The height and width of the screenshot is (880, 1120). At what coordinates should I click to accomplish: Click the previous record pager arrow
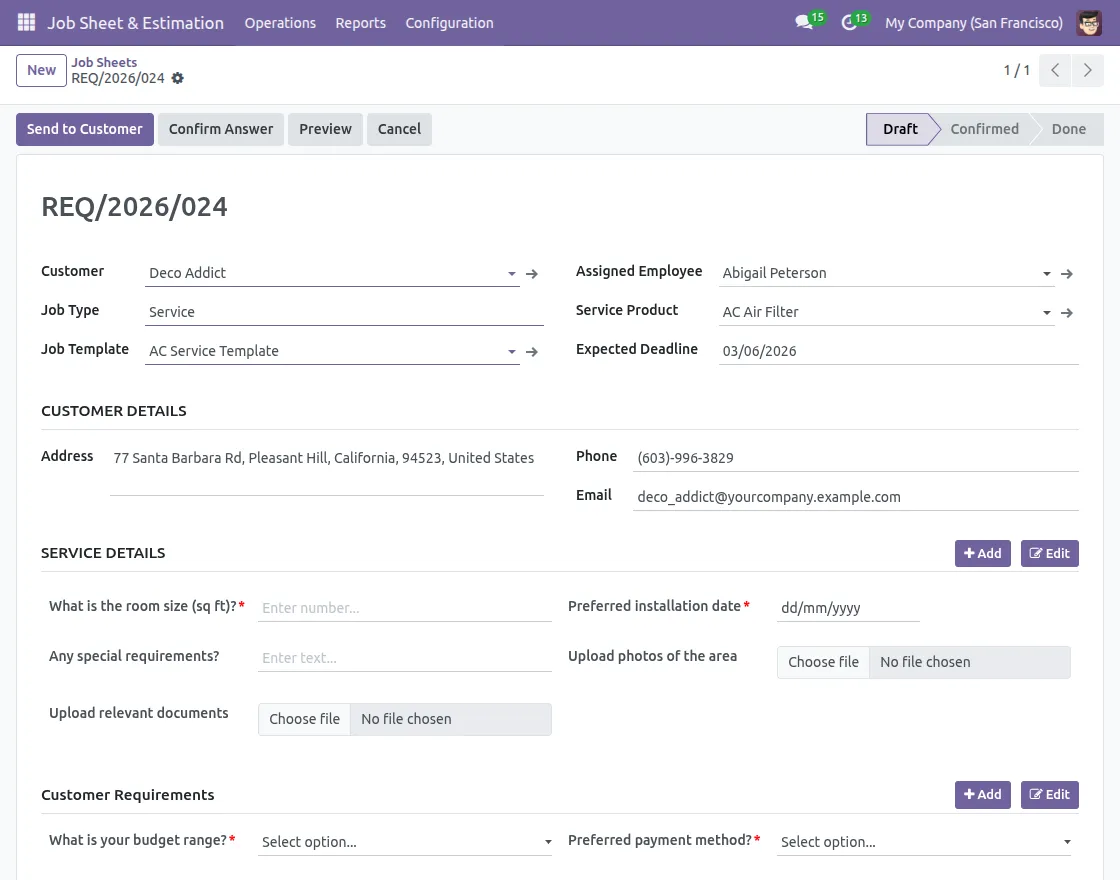pos(1054,70)
